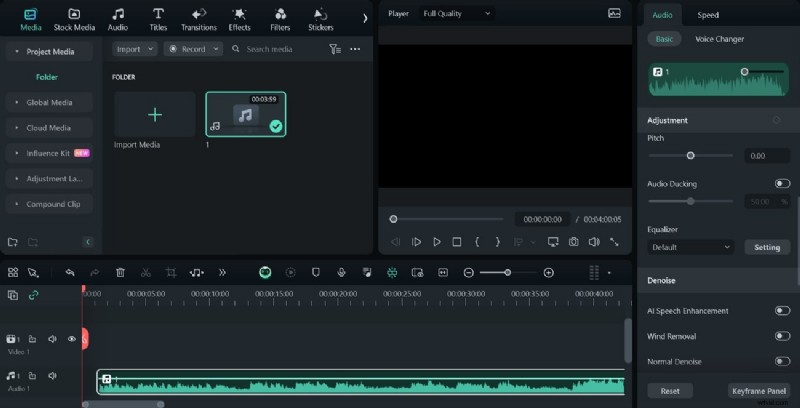Open the Transitions tab
800x408 pixels.
pyautogui.click(x=199, y=19)
